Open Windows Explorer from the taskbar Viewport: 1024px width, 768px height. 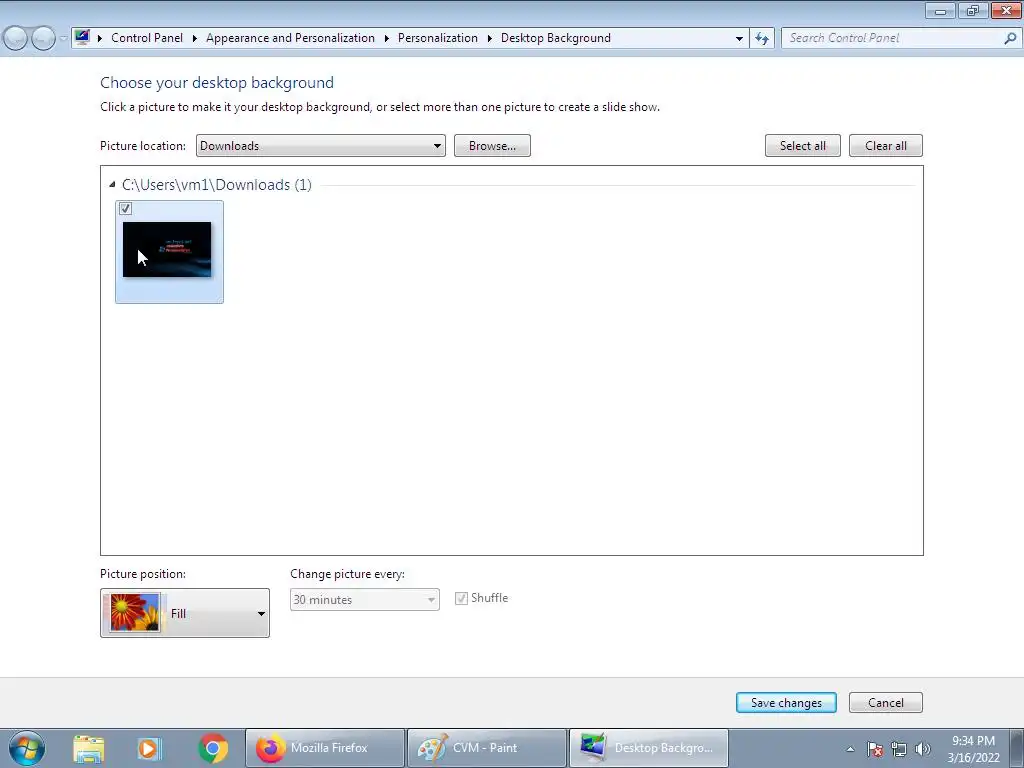89,748
